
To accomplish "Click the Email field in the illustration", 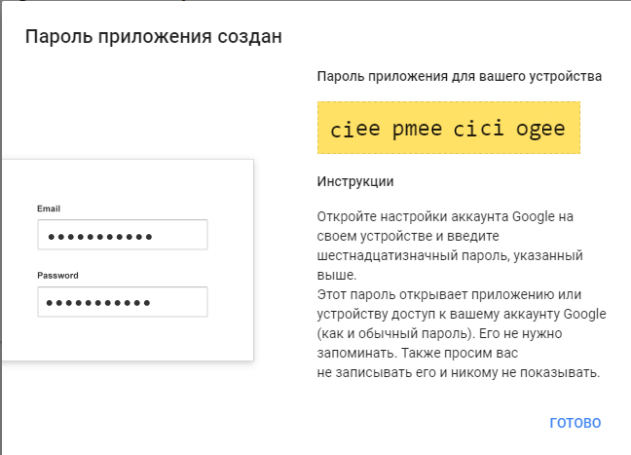I will coord(122,235).
